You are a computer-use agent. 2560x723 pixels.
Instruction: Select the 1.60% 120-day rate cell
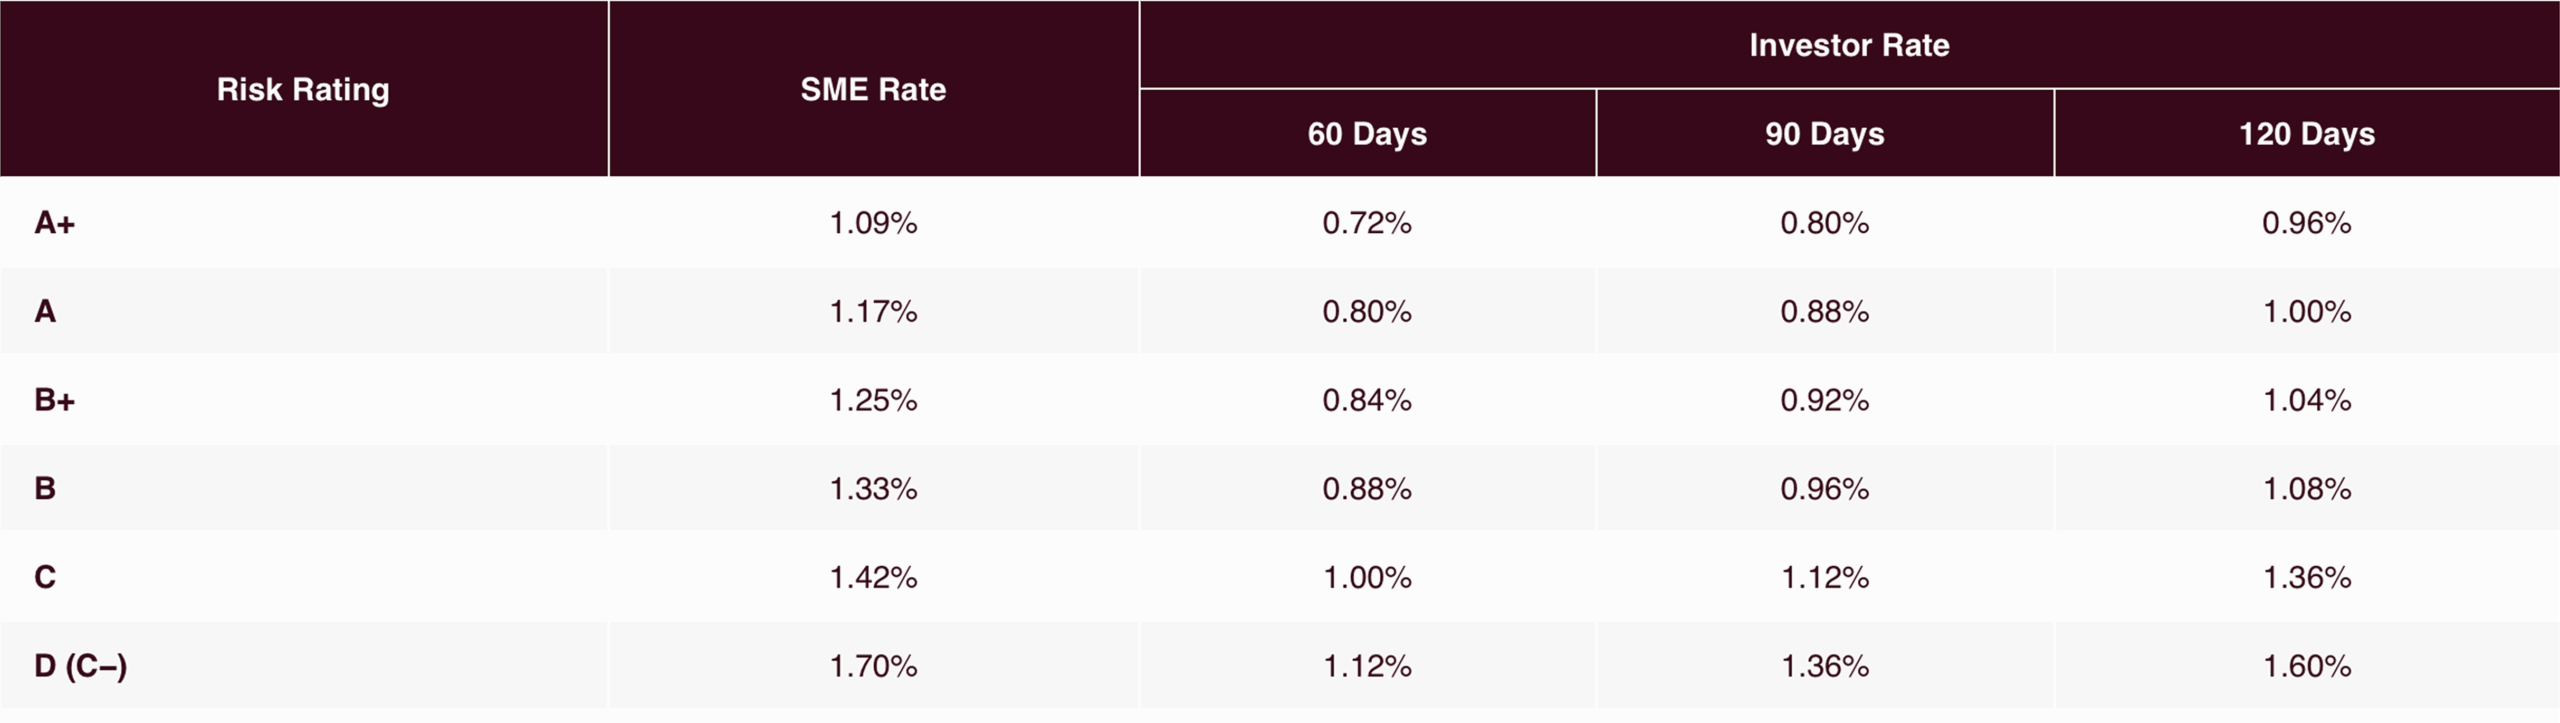coord(2306,666)
